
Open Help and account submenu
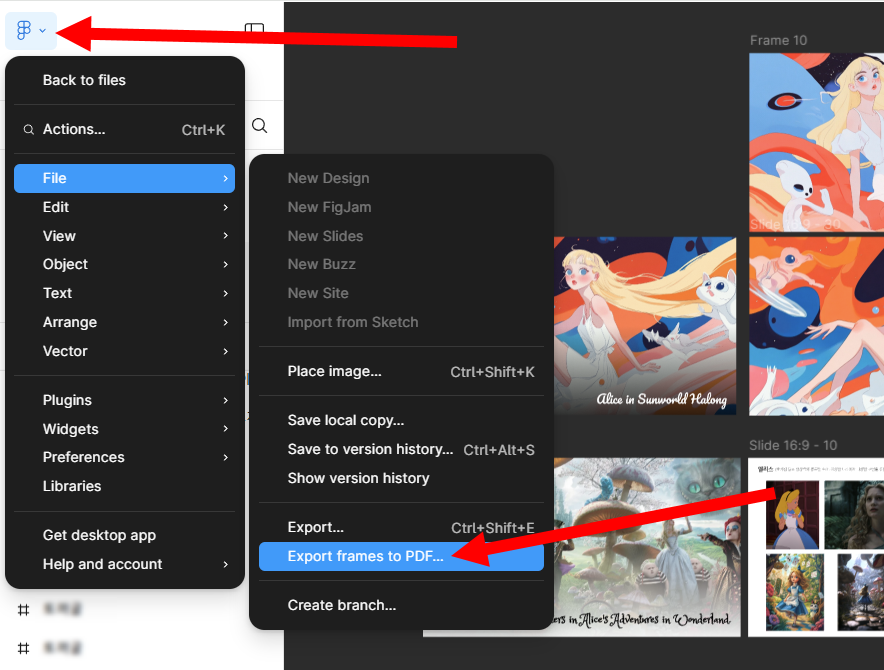coord(124,564)
